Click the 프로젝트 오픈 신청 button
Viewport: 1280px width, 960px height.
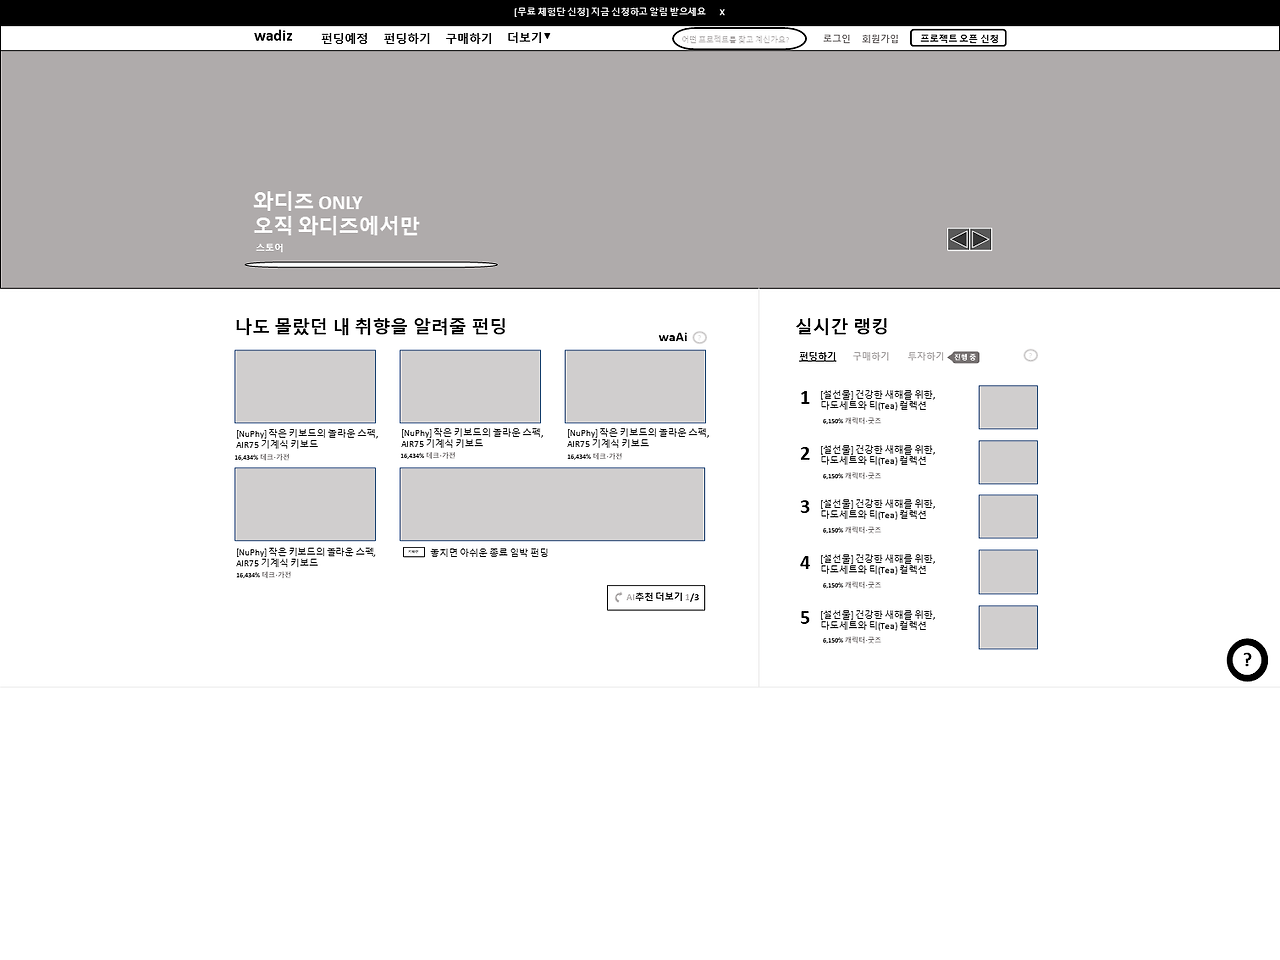pos(957,37)
